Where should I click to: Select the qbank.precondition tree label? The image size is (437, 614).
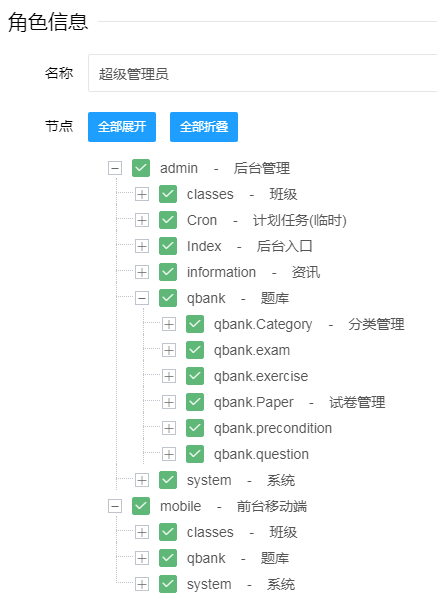273,428
